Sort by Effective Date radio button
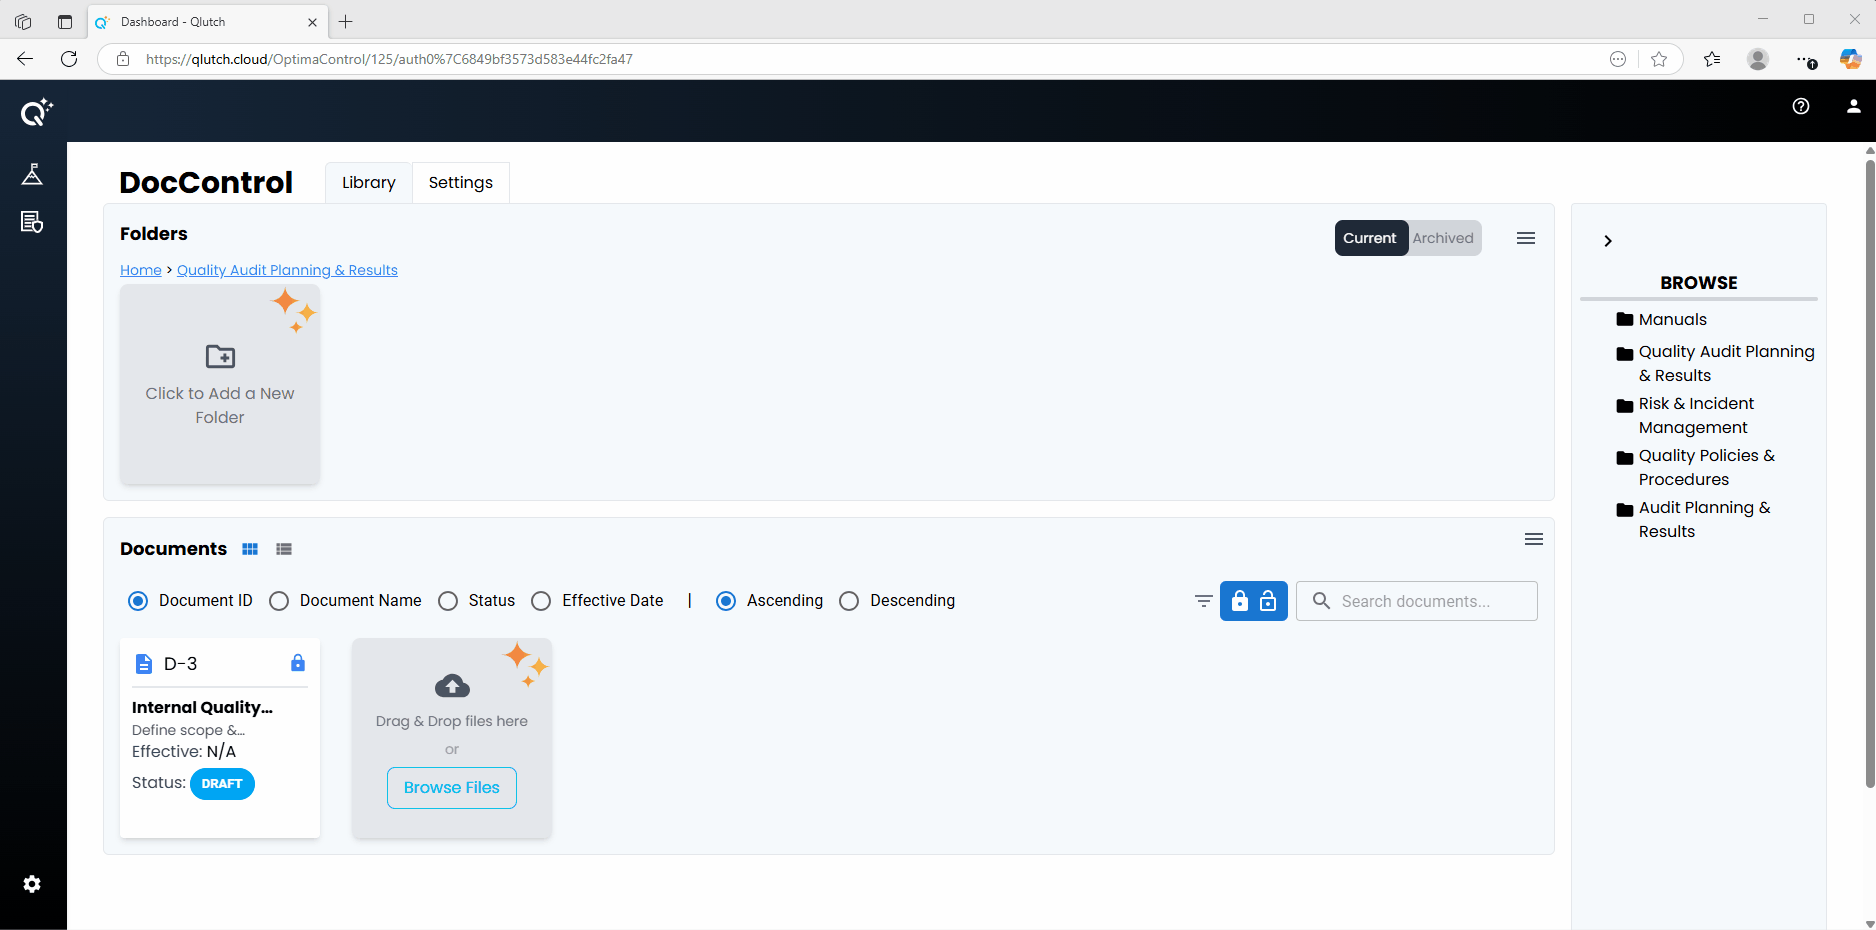1876x930 pixels. [x=541, y=601]
